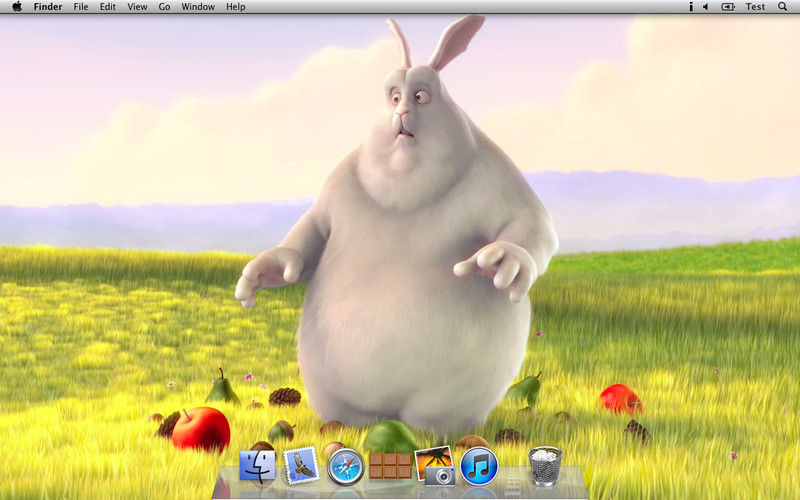Viewport: 800px width, 500px height.
Task: Open the Help menu
Action: (236, 7)
